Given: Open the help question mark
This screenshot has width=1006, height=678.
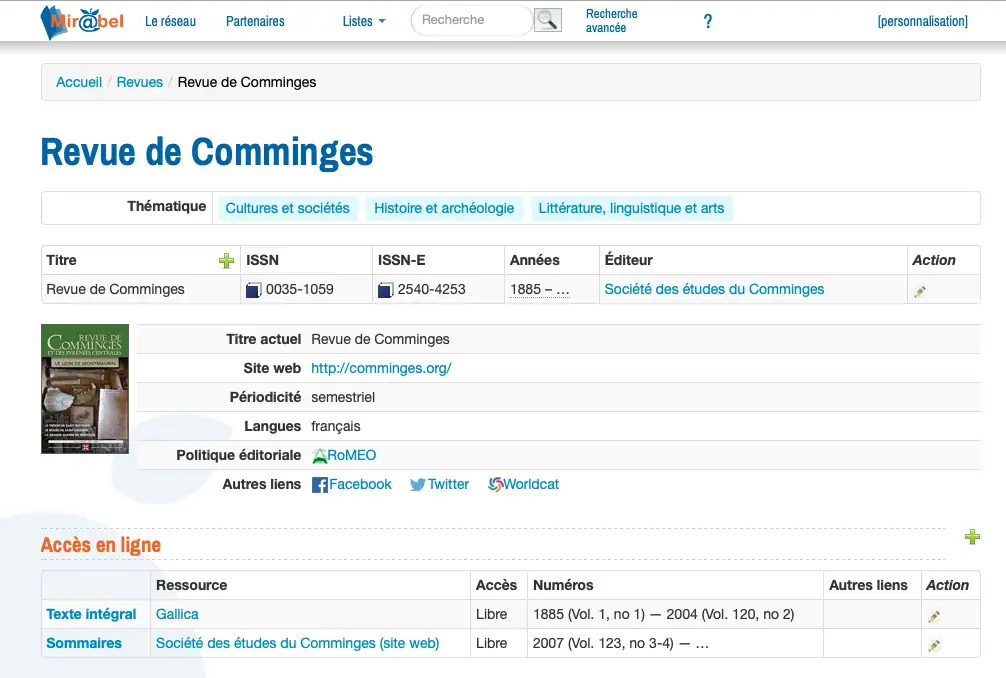Looking at the screenshot, I should click(x=708, y=21).
